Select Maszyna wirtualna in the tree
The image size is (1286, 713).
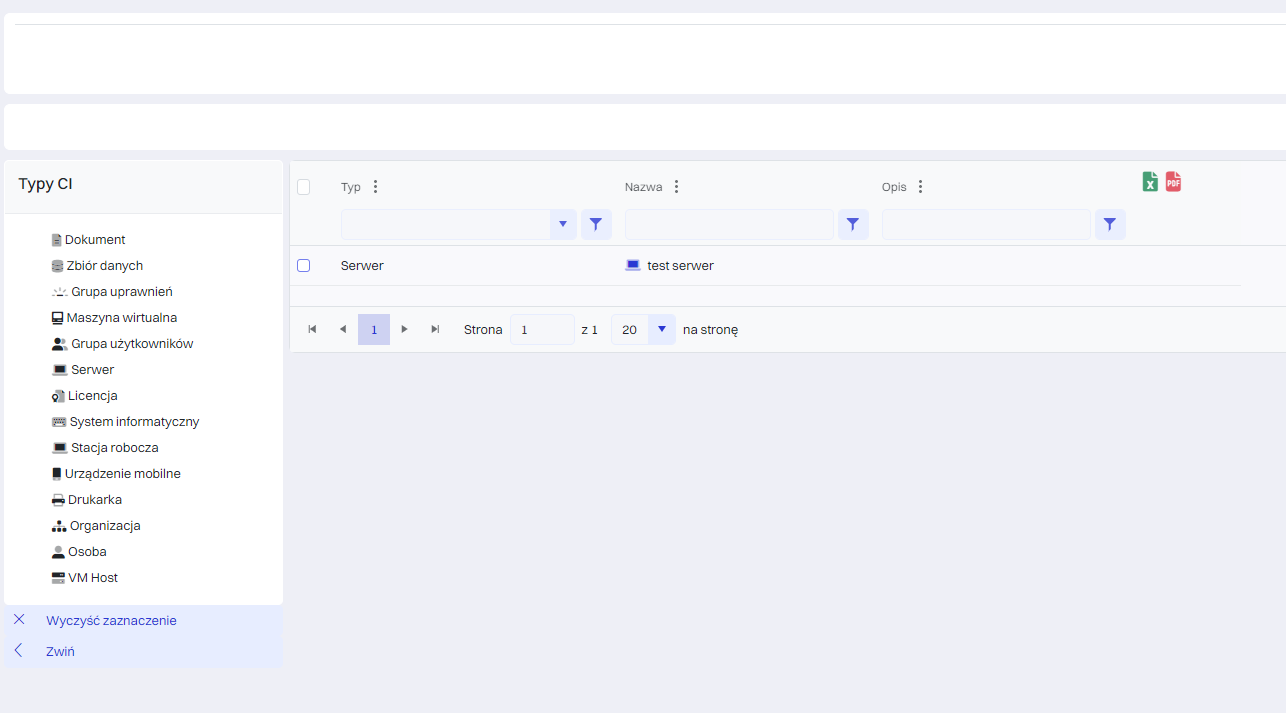pyautogui.click(x=121, y=318)
